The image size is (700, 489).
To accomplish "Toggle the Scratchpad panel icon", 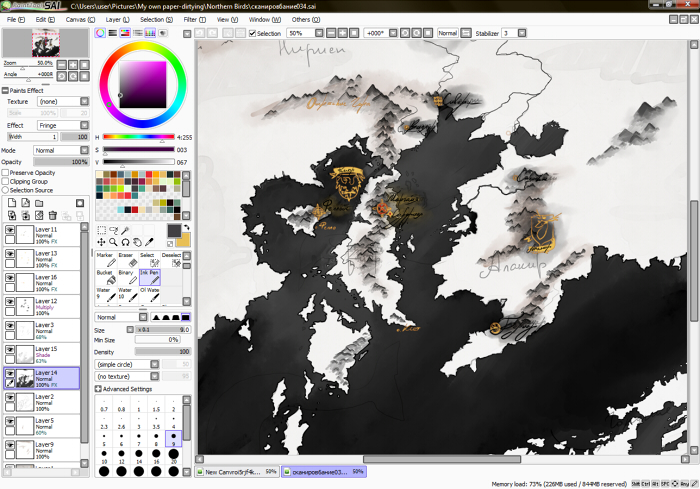I will coord(163,33).
